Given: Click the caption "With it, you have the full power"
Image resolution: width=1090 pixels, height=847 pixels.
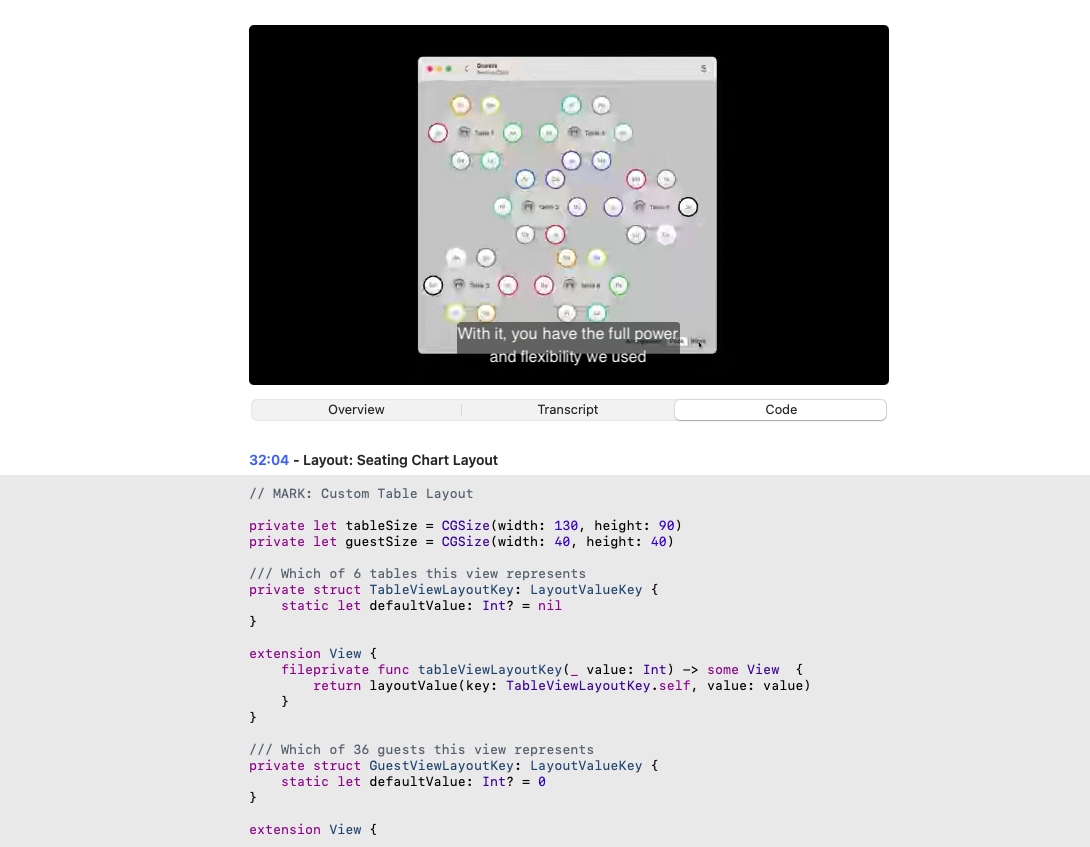Looking at the screenshot, I should point(567,334).
